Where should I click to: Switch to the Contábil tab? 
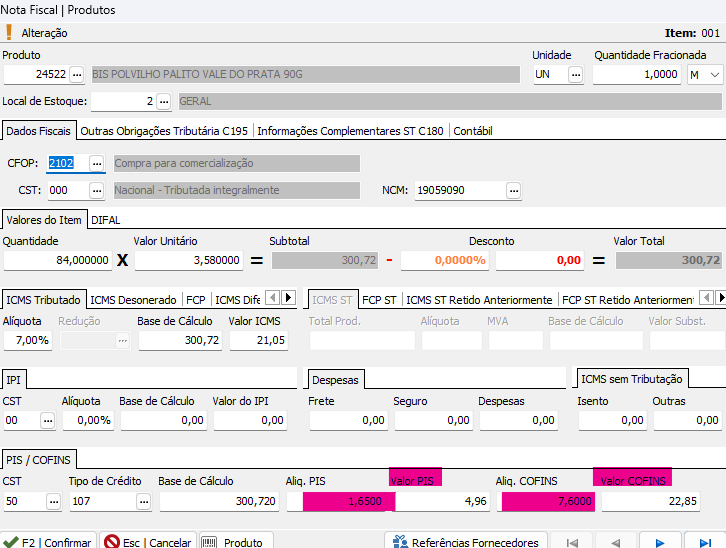coord(471,131)
